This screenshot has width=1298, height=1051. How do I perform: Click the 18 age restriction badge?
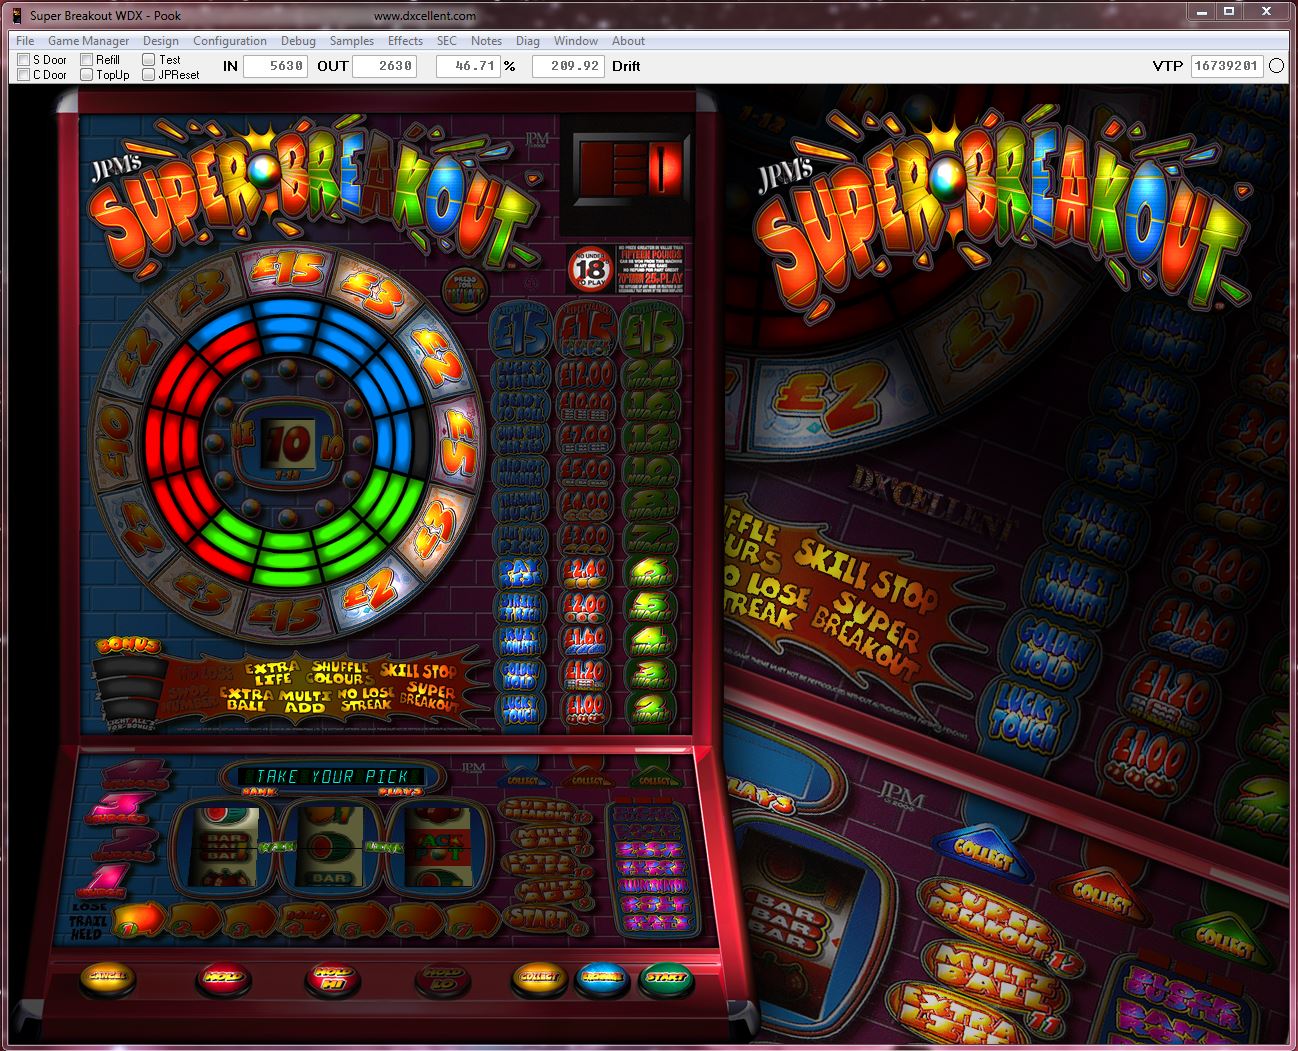590,269
